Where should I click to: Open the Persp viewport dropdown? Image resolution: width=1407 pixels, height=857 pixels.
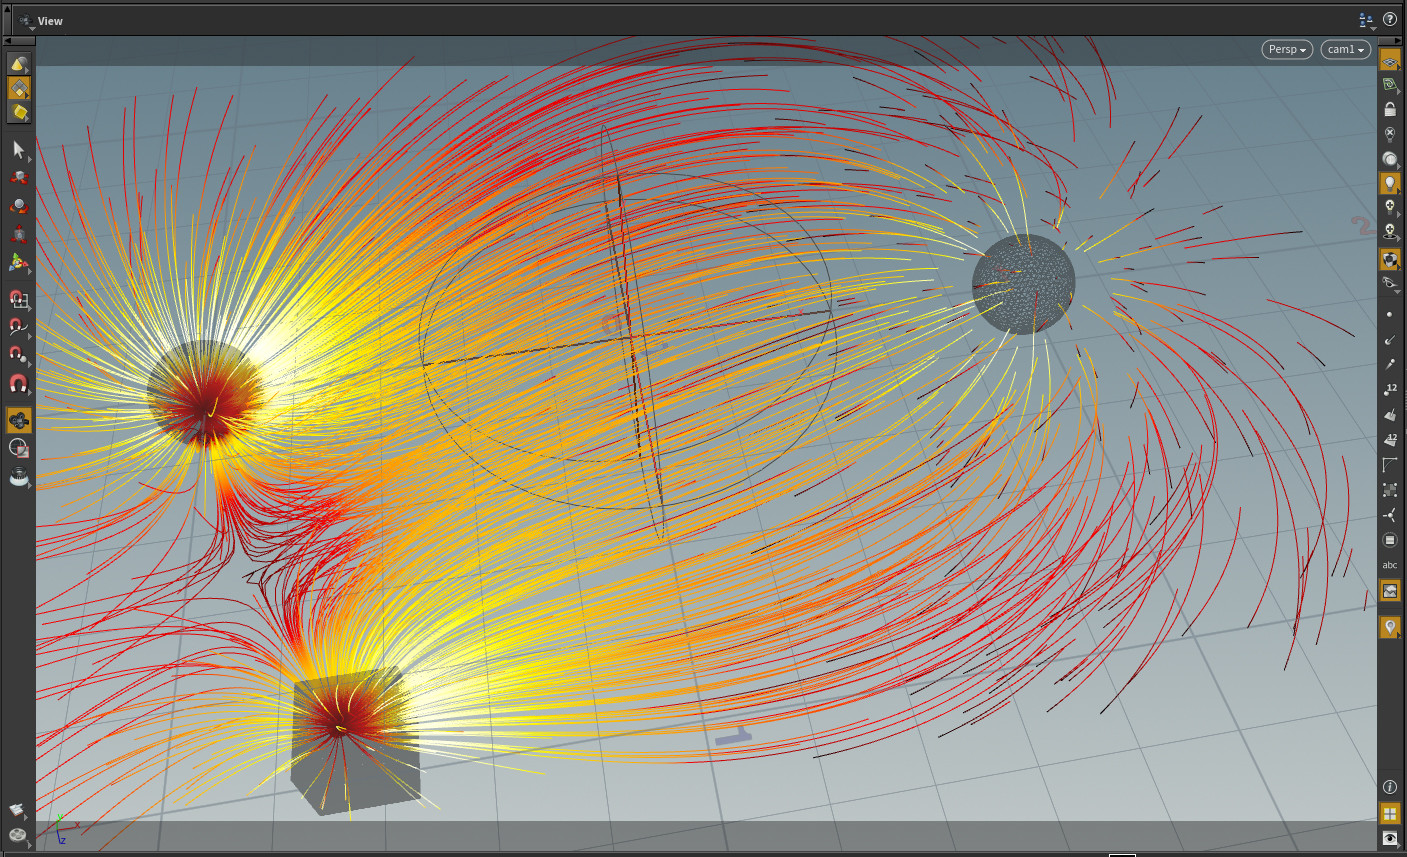point(1286,49)
